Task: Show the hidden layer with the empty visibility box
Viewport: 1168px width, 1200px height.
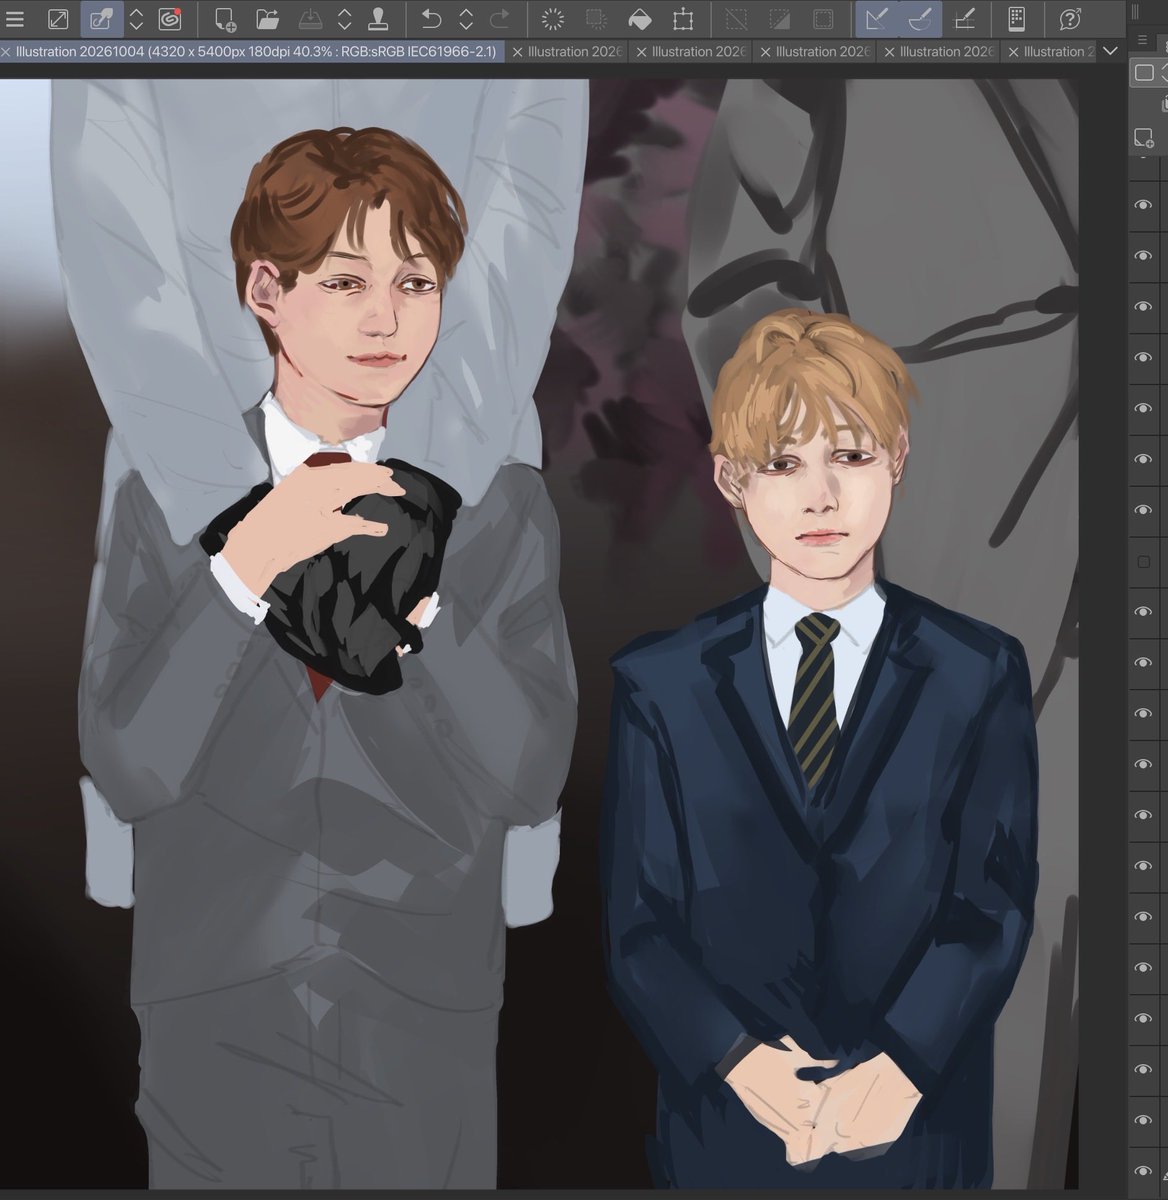Action: tap(1143, 562)
